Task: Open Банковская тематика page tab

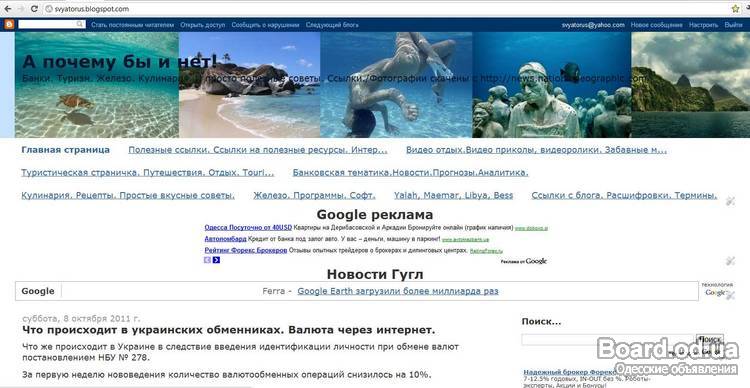Action: tap(410, 173)
